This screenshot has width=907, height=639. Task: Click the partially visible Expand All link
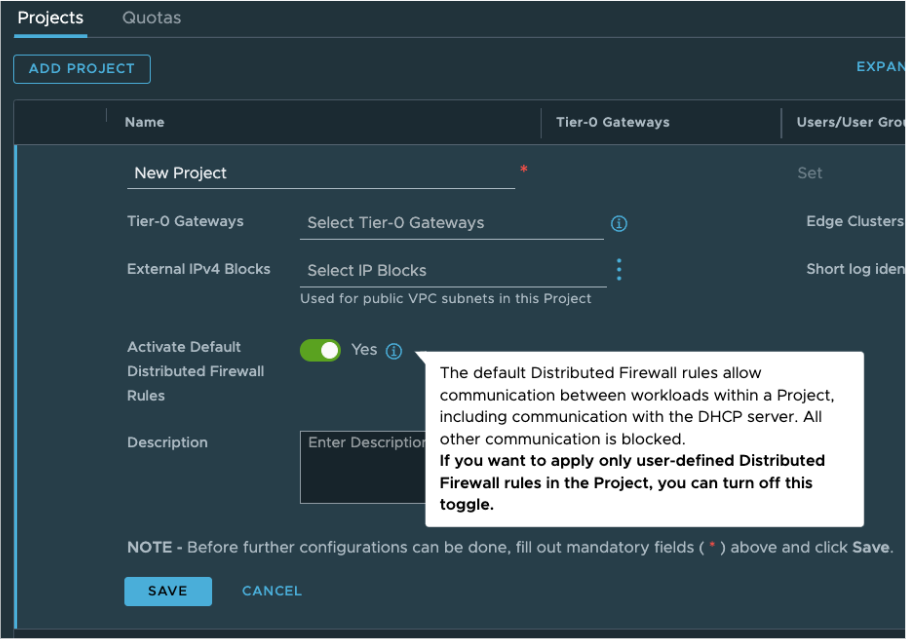pos(880,67)
